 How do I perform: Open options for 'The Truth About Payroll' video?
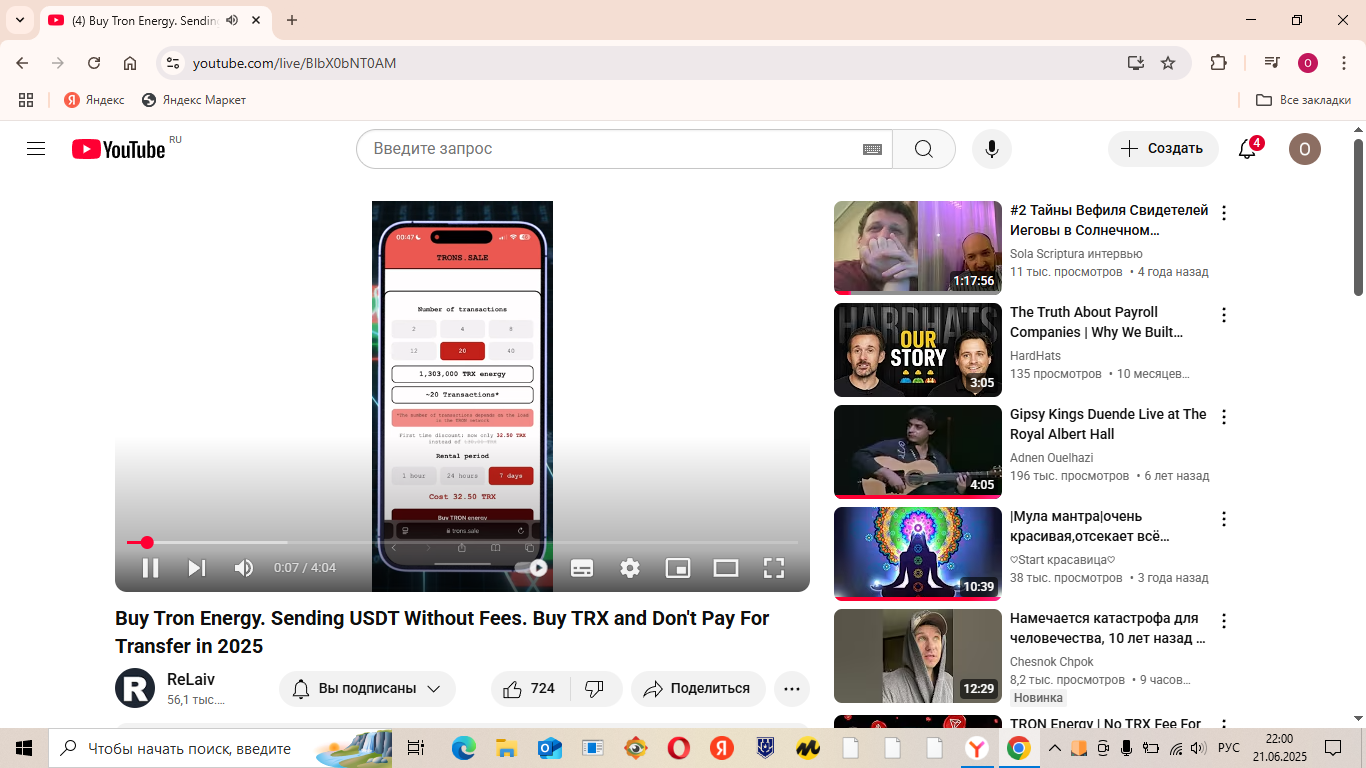(x=1224, y=315)
